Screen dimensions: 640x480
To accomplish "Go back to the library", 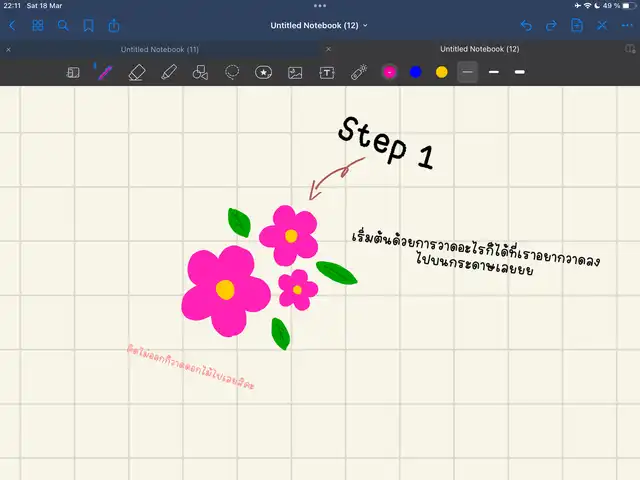I will pyautogui.click(x=12, y=25).
